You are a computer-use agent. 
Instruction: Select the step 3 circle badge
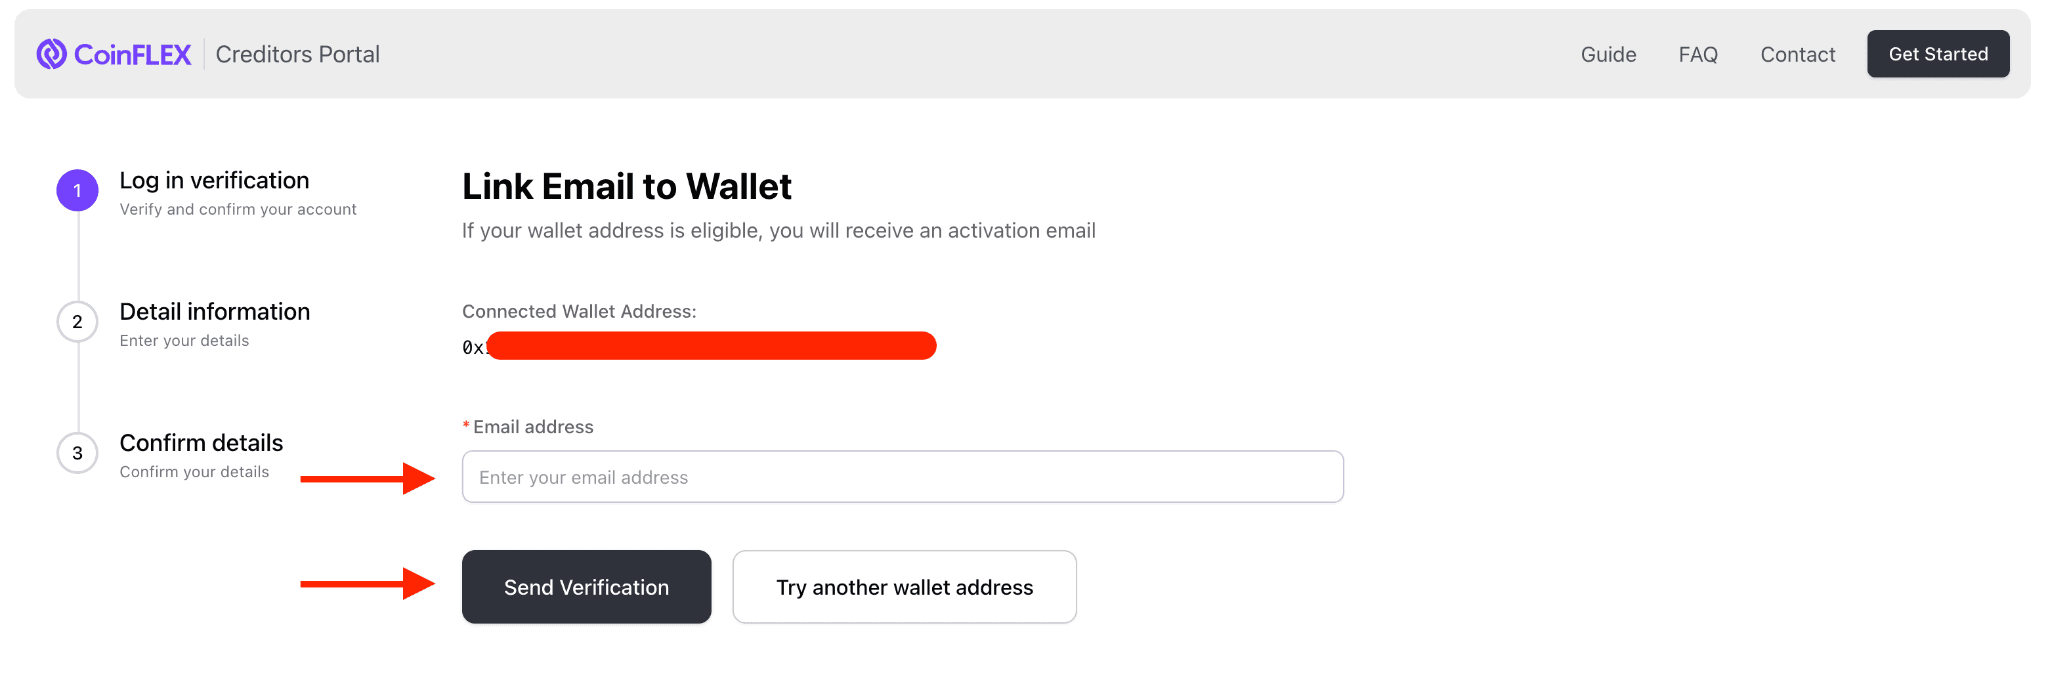(x=77, y=453)
